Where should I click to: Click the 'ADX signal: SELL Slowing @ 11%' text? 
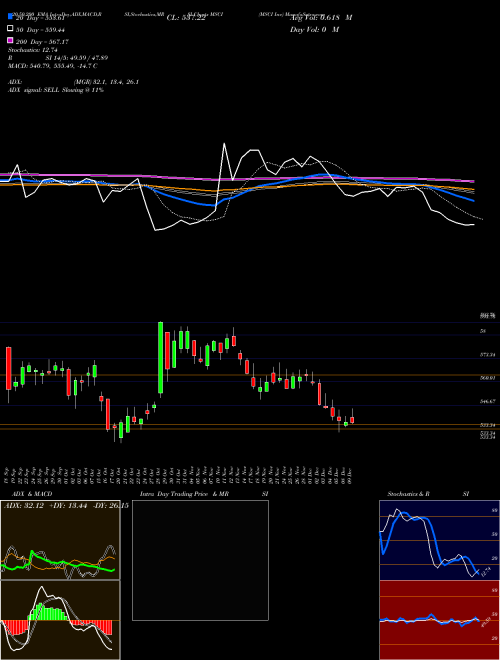[x=56, y=90]
